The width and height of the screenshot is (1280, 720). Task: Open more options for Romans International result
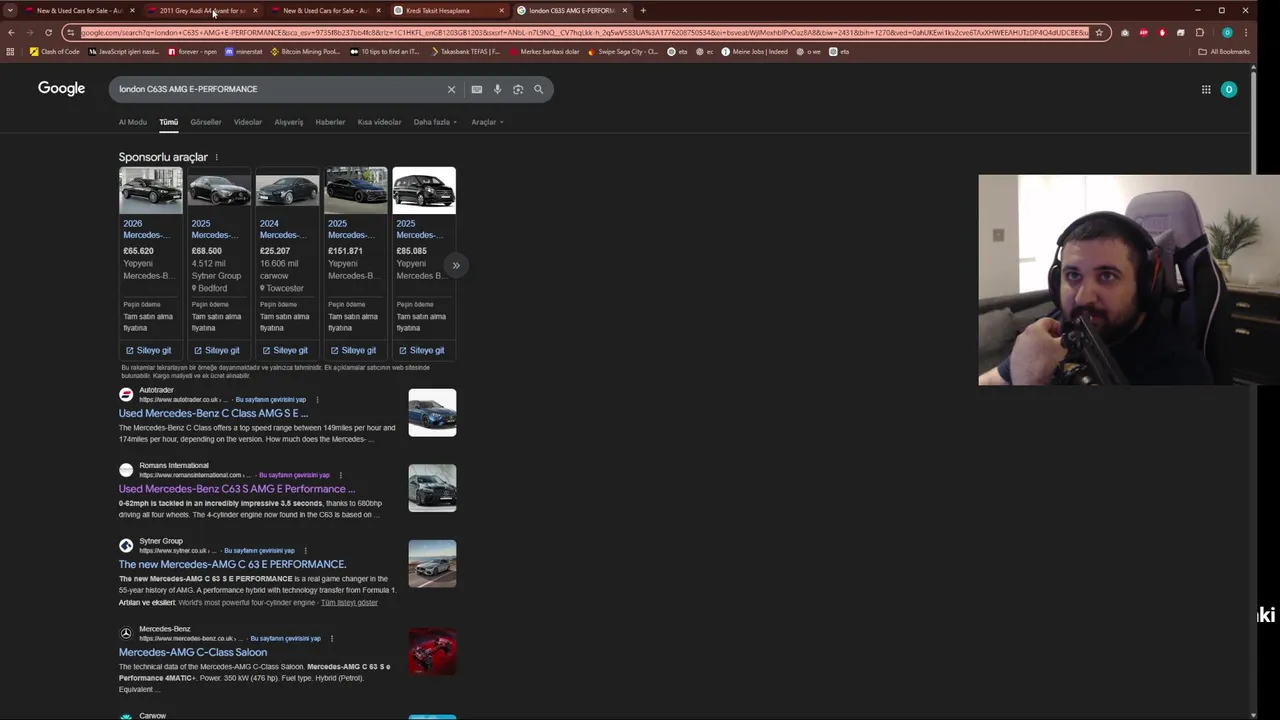click(340, 475)
